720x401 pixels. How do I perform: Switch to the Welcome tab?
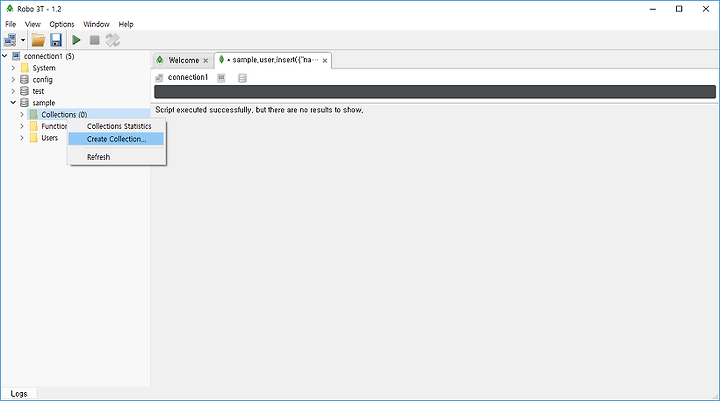tap(183, 60)
